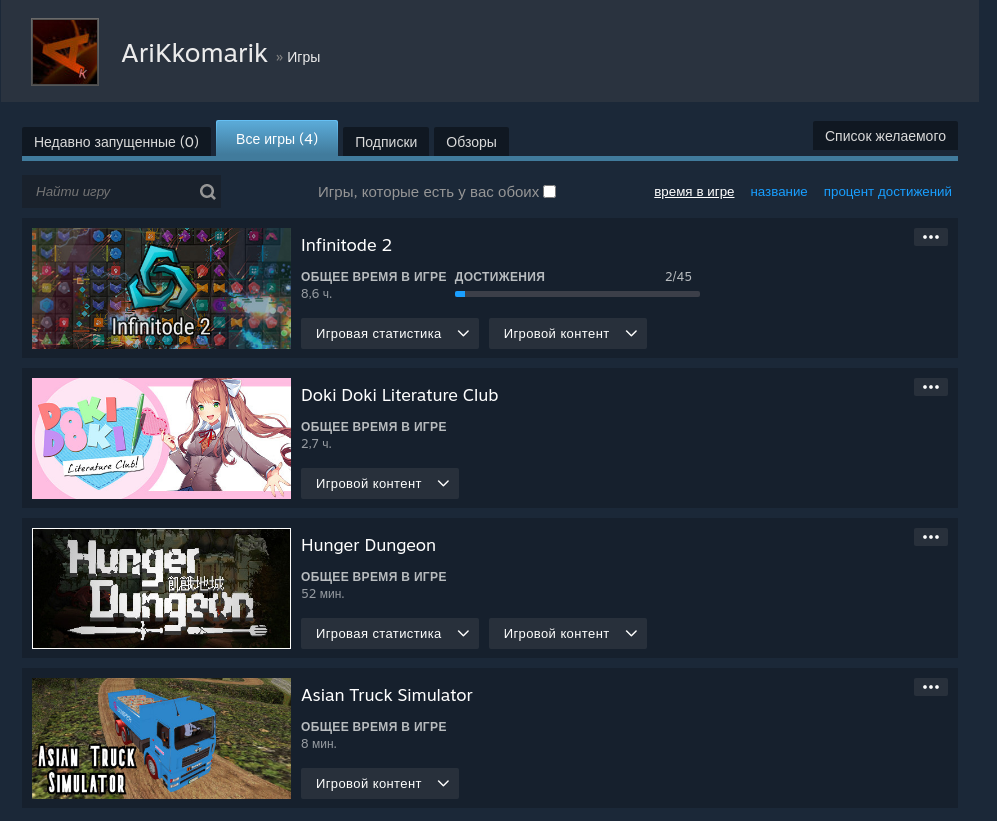Image resolution: width=997 pixels, height=821 pixels.
Task: Open the Hunger Dungeon cover image
Action: pyautogui.click(x=162, y=588)
